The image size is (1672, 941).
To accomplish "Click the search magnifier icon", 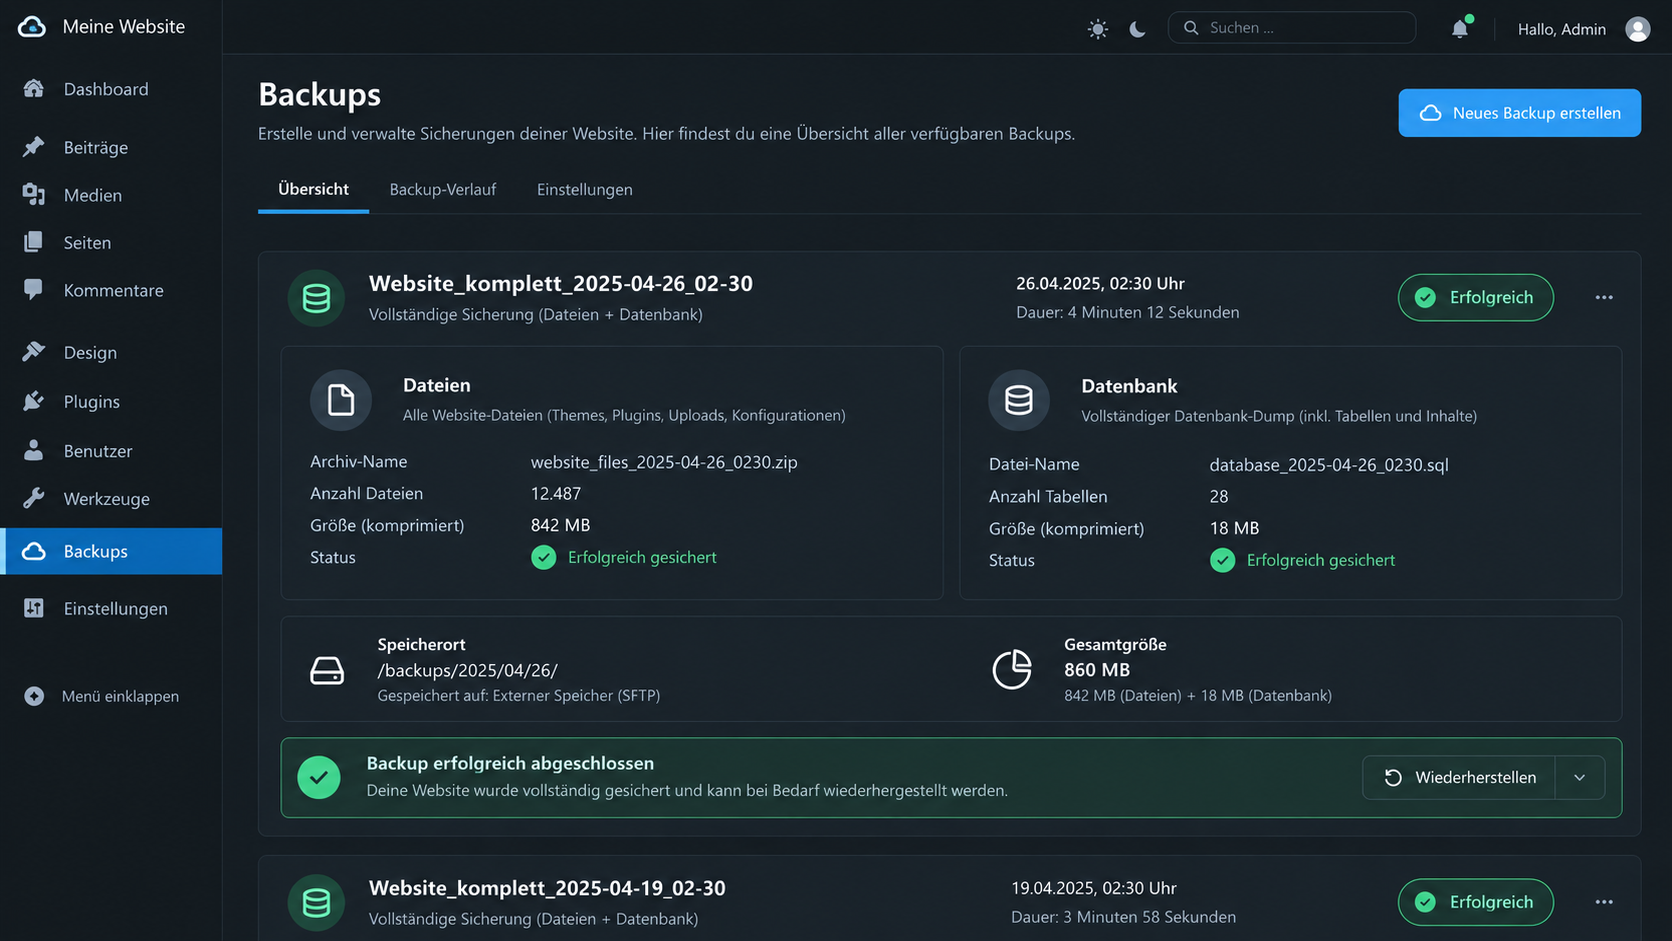I will pos(1191,28).
